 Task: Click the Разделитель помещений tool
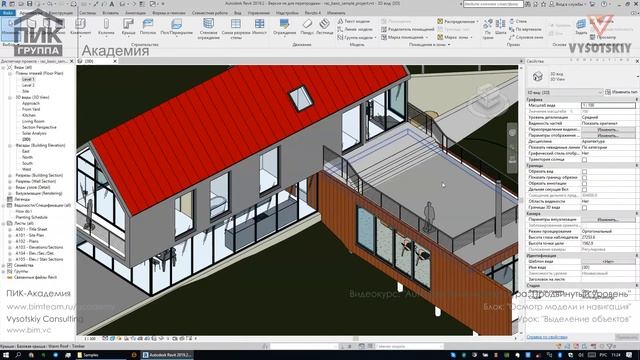(408, 29)
